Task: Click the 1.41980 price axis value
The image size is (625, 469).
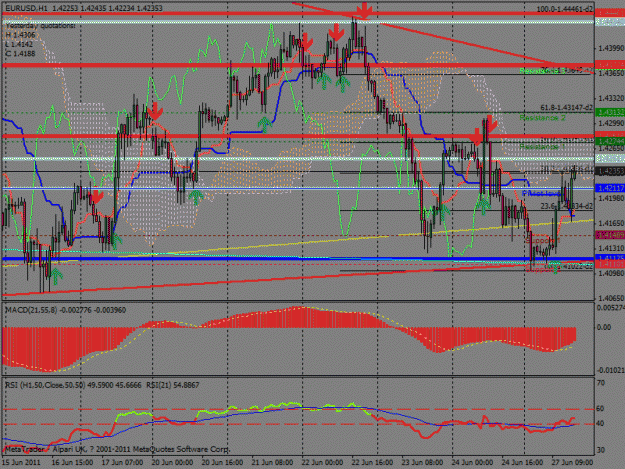Action: coord(611,198)
